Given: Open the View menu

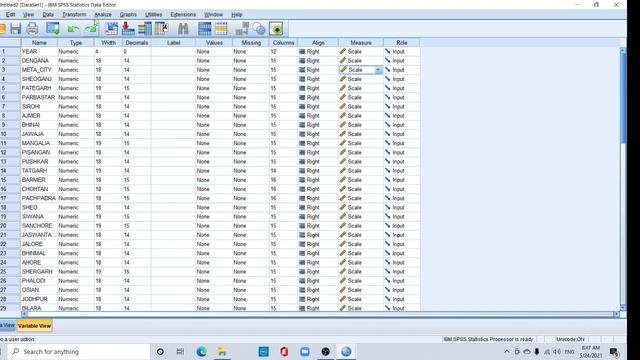Looking at the screenshot, I should 28,14.
